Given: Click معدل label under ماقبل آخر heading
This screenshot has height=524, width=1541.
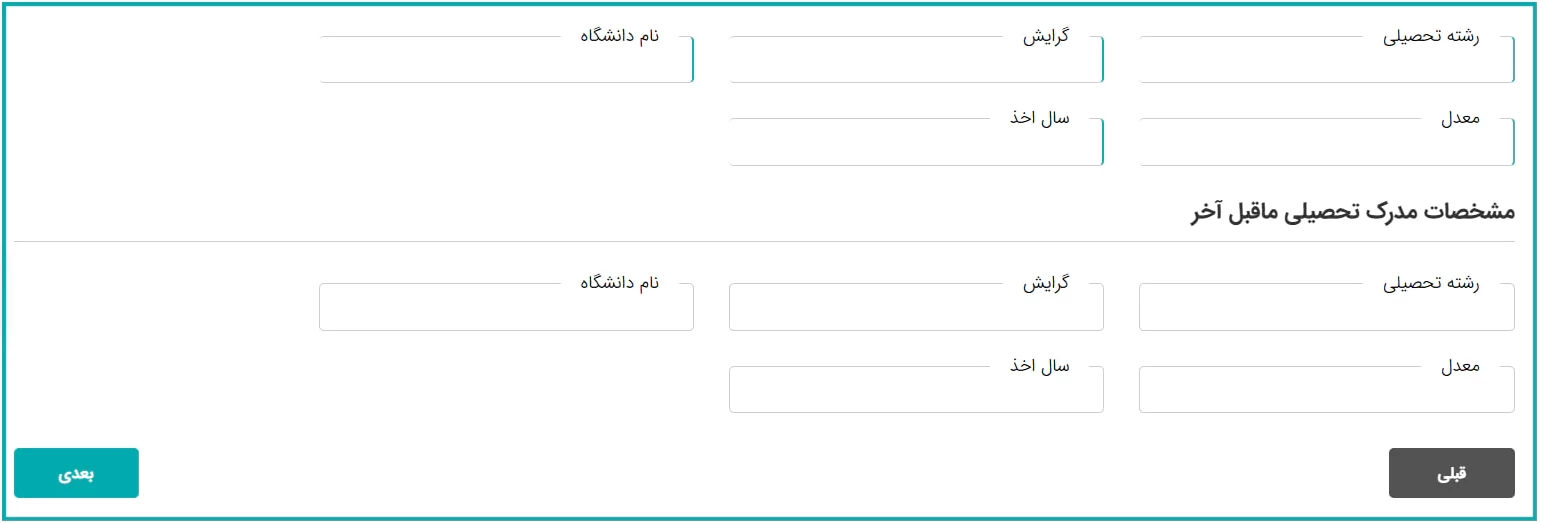Looking at the screenshot, I should (1460, 366).
